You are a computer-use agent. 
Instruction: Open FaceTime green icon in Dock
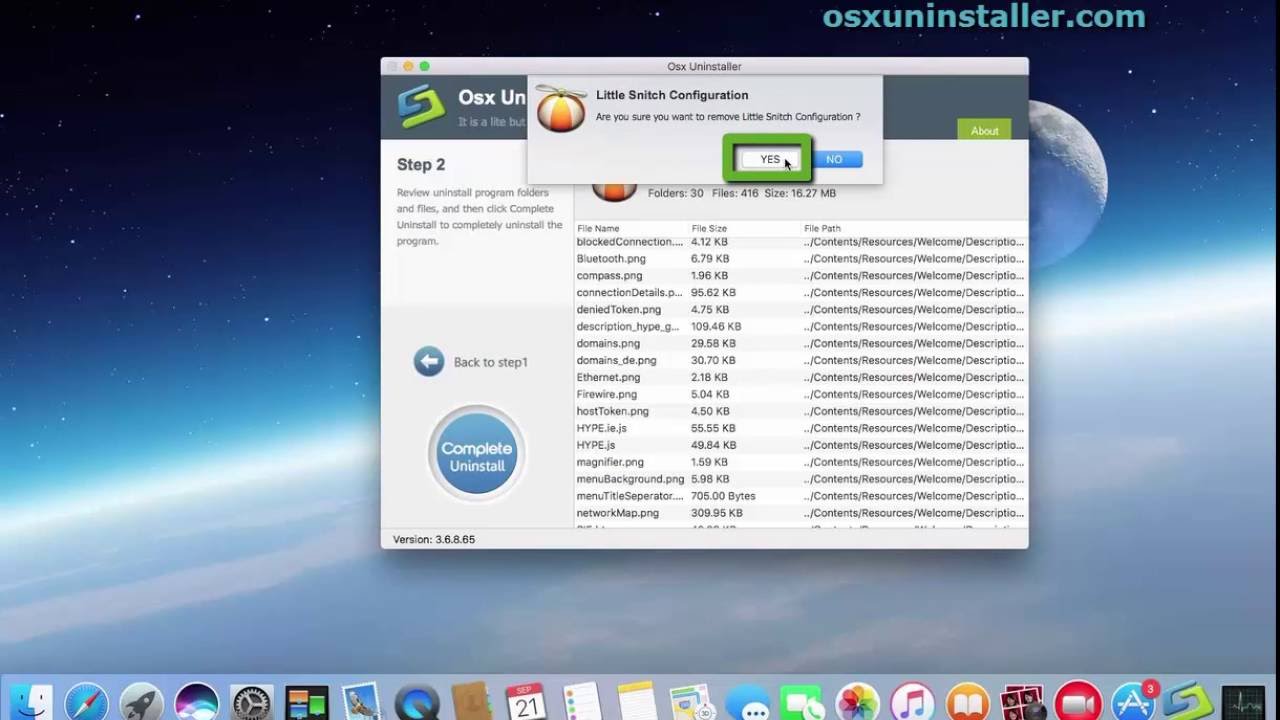pos(802,702)
